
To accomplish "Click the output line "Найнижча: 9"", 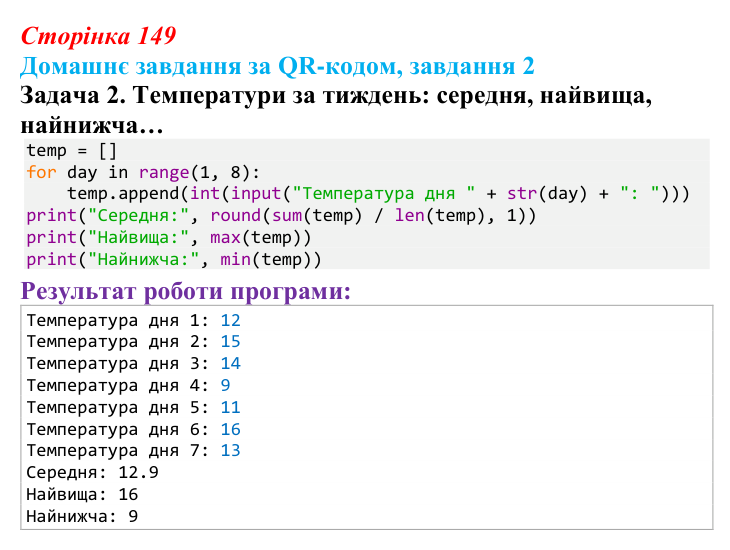I will (x=82, y=516).
